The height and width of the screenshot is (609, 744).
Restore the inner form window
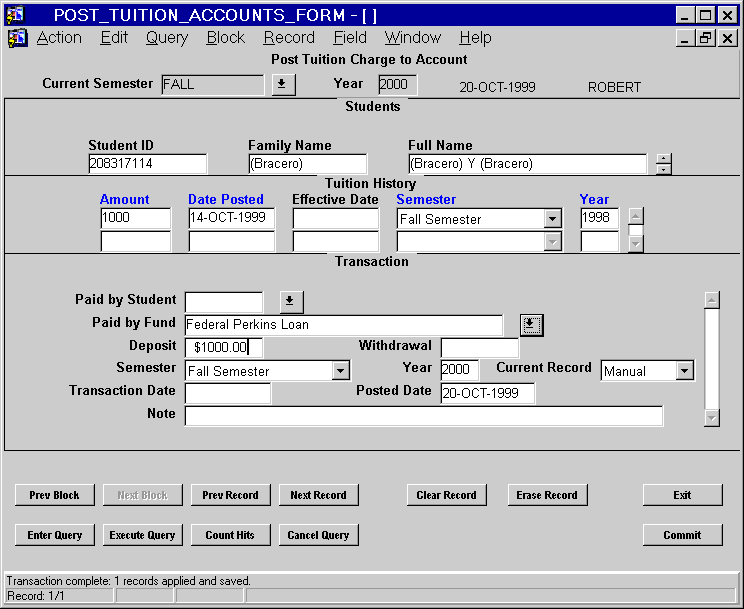(x=705, y=38)
